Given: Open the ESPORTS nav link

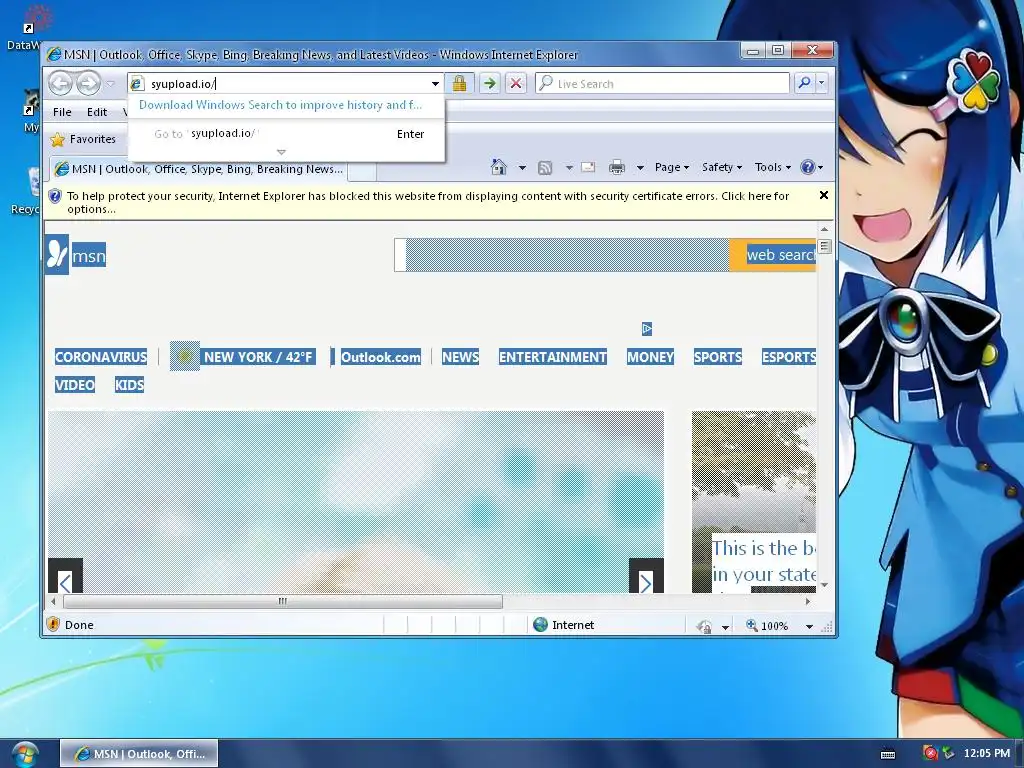Looking at the screenshot, I should click(x=789, y=357).
